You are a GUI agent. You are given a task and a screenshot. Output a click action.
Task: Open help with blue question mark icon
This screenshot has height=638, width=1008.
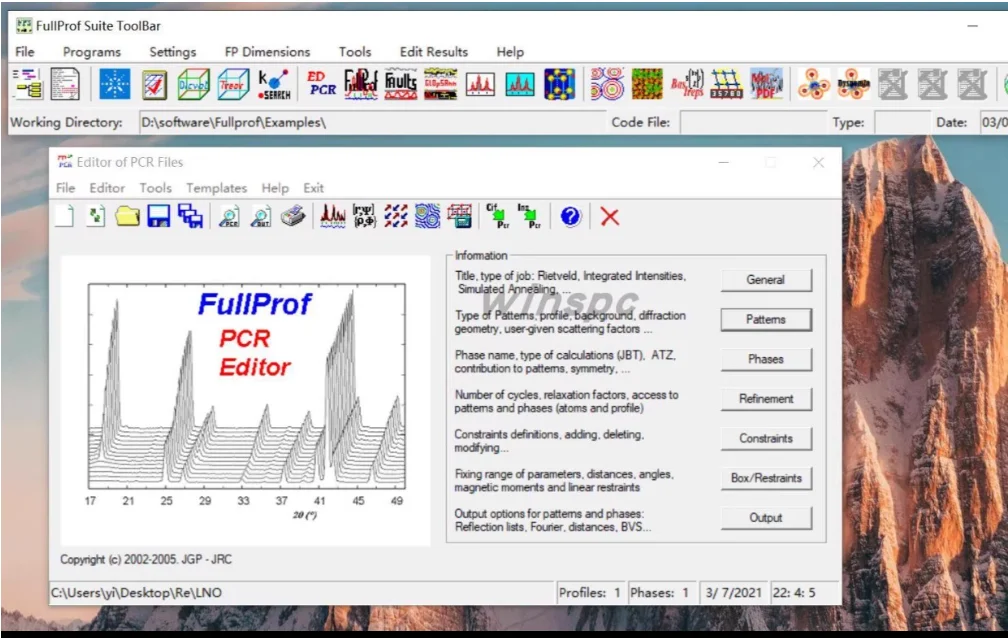coord(570,216)
